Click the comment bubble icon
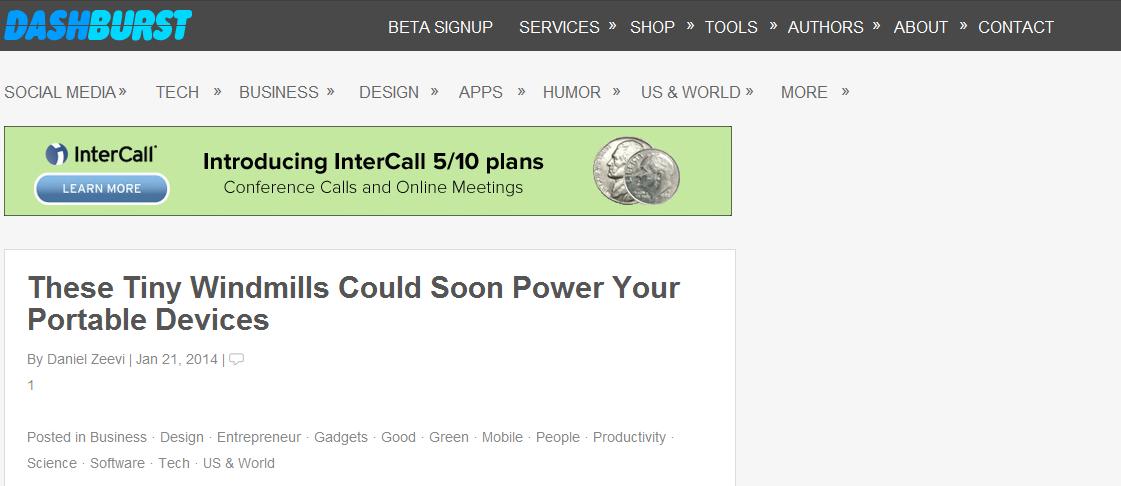 tap(236, 360)
